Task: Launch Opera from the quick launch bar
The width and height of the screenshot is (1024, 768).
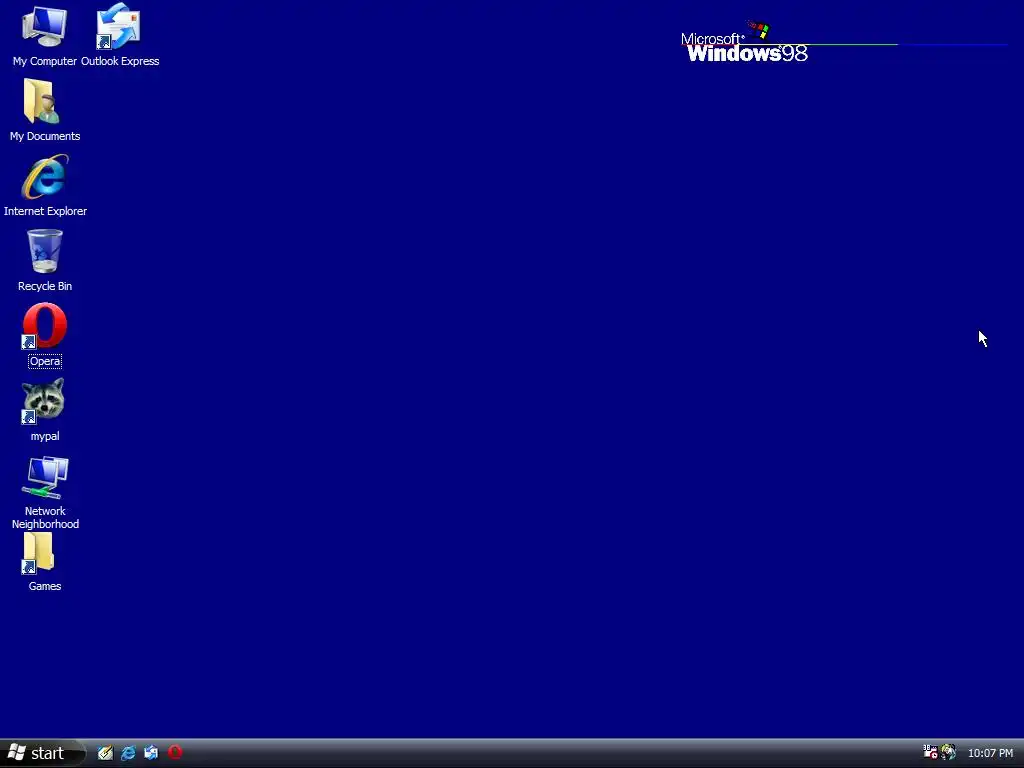Action: coord(174,752)
